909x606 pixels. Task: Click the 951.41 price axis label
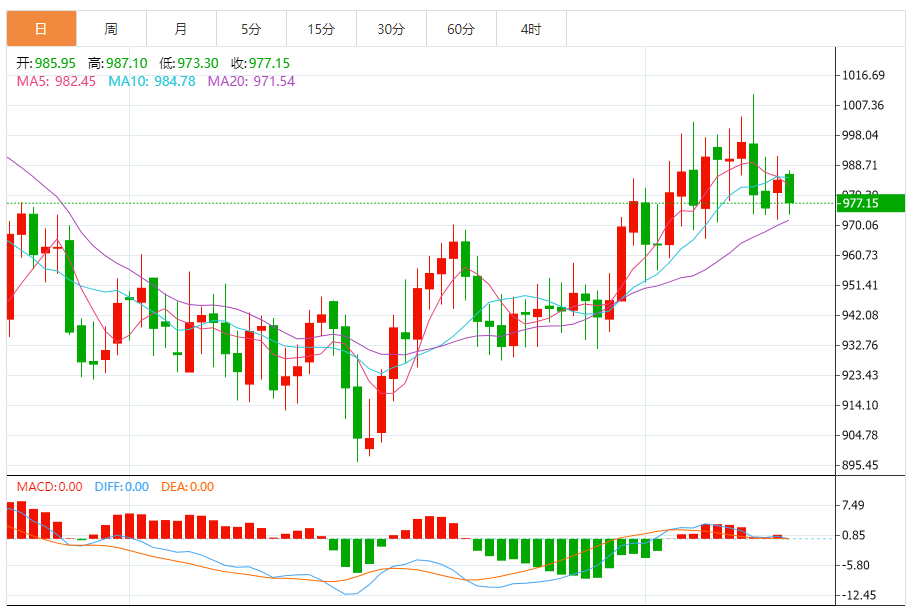click(860, 285)
